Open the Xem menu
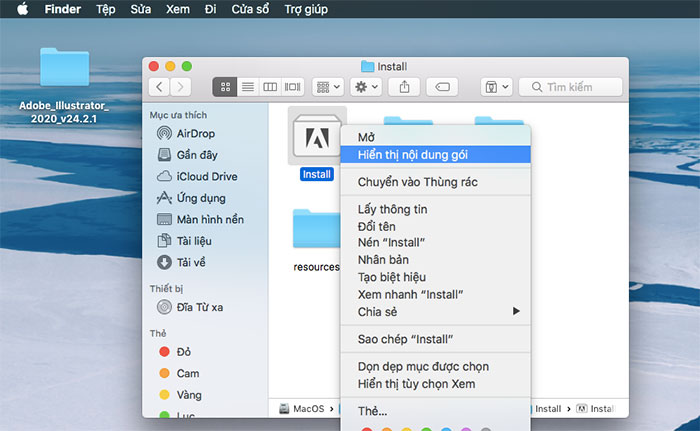700x431 pixels. pos(178,9)
